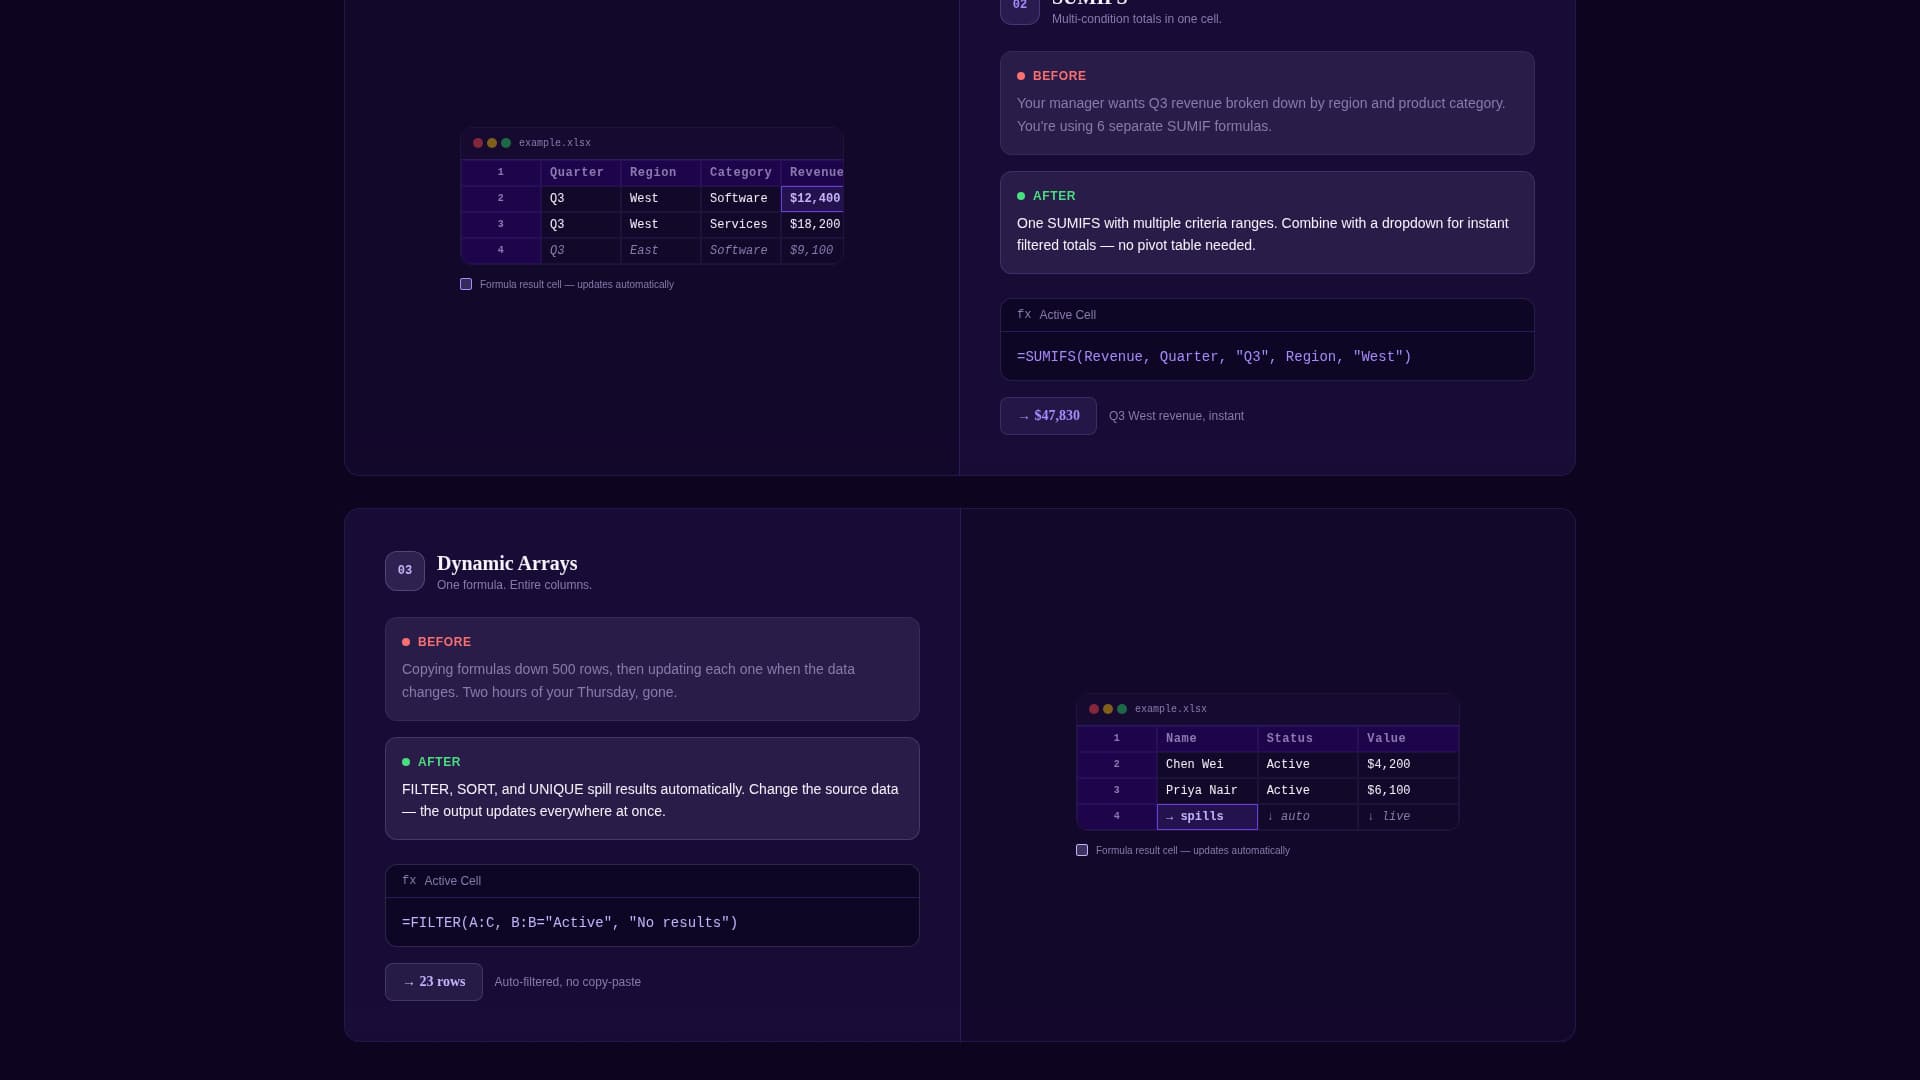The width and height of the screenshot is (1920, 1080).
Task: Click the red traffic light on upper example.xlsx window
Action: point(478,143)
